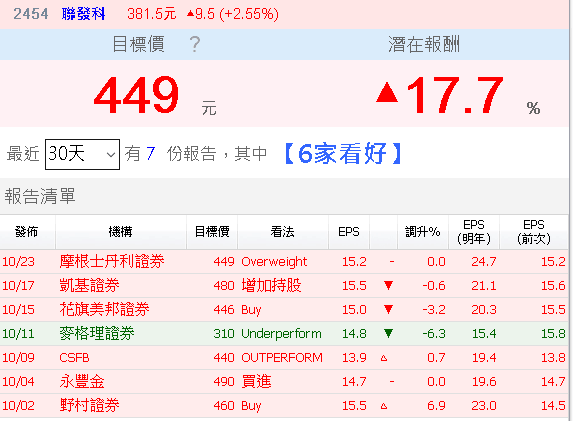This screenshot has height=421, width=573.
Task: Click the target price 310 cell
Action: 224,334
